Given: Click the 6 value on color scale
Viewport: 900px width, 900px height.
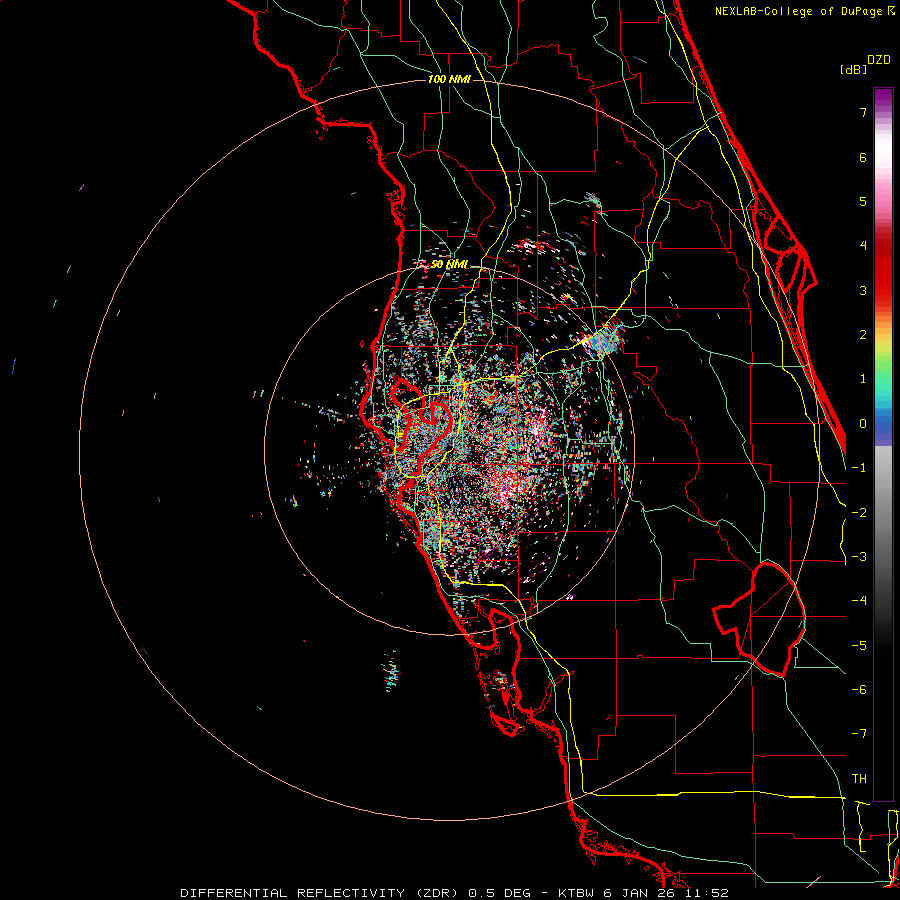Looking at the screenshot, I should [x=863, y=157].
